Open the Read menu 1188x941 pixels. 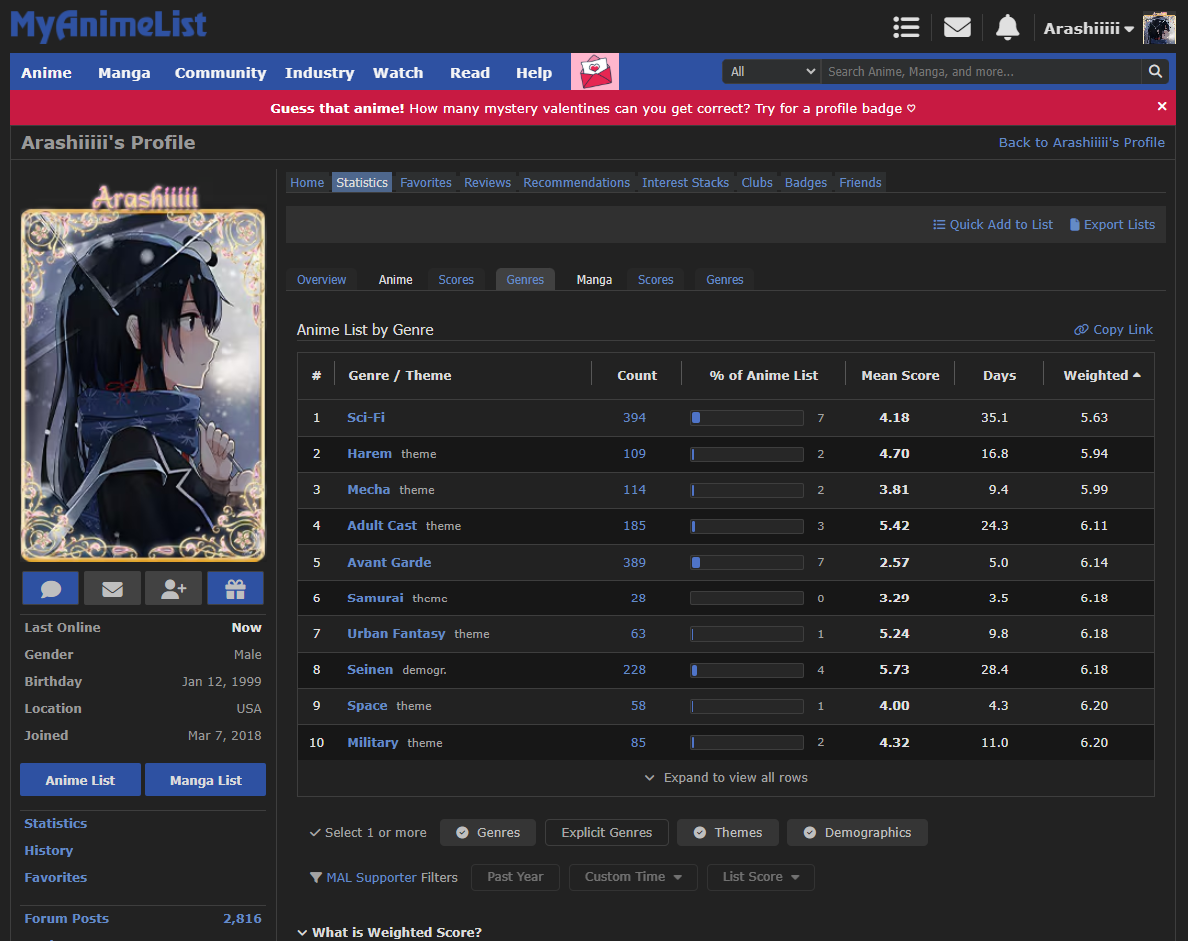click(x=470, y=73)
